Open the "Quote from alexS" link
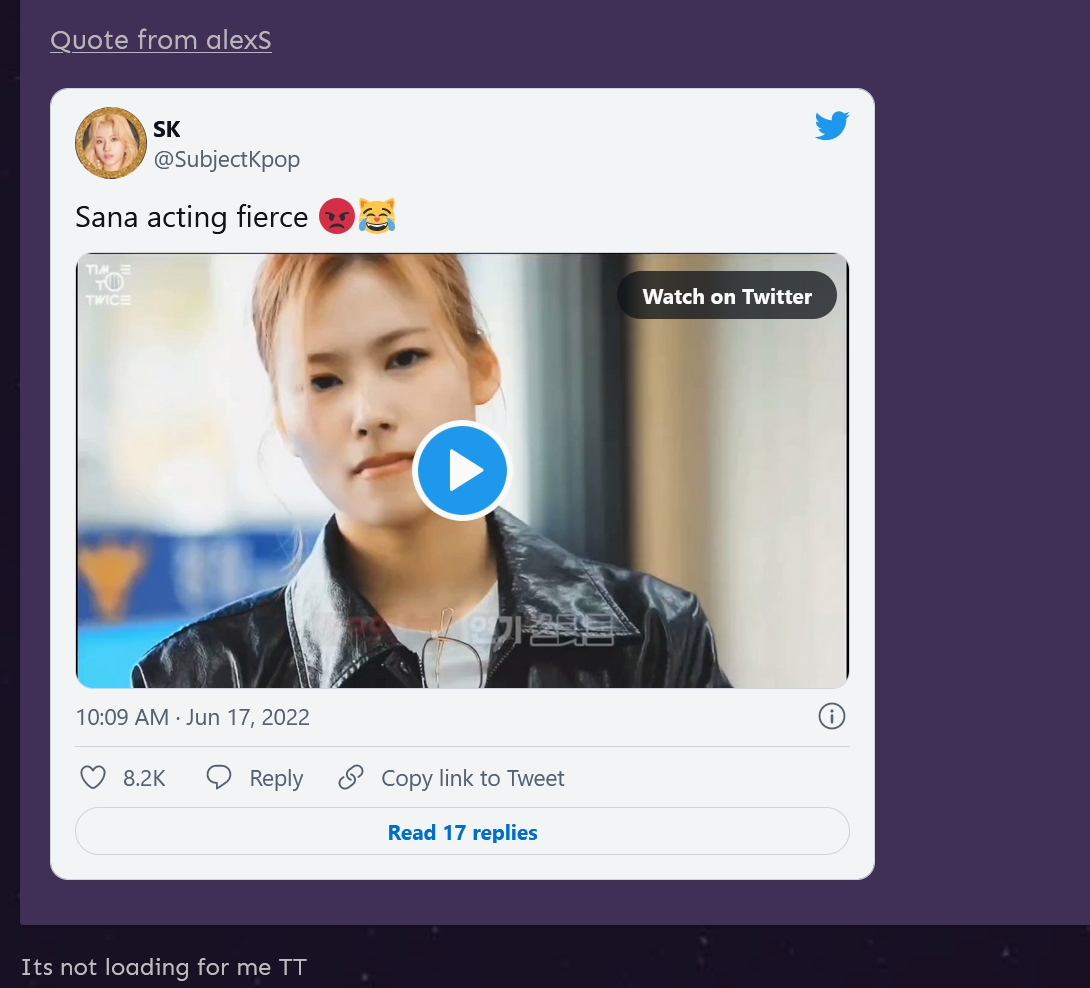This screenshot has width=1090, height=988. tap(161, 40)
